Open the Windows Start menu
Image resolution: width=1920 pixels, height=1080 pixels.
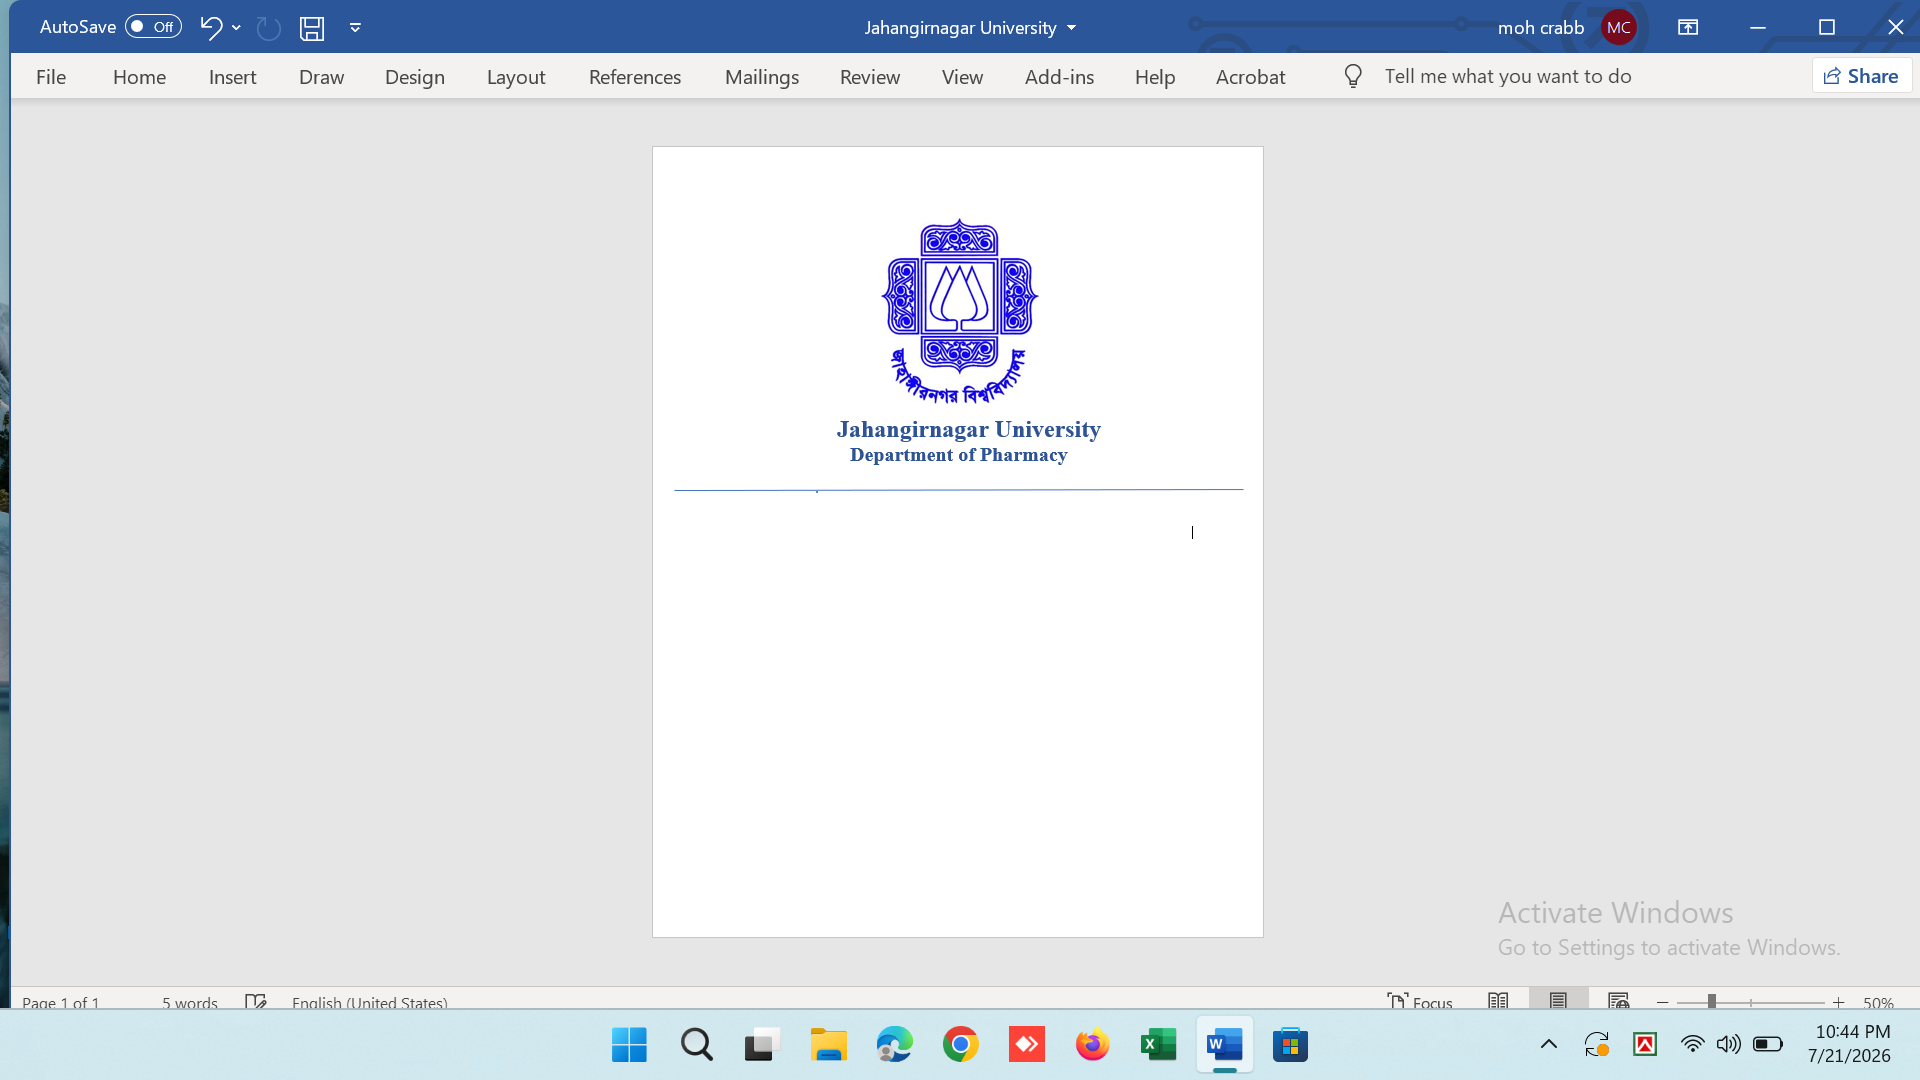point(629,1045)
